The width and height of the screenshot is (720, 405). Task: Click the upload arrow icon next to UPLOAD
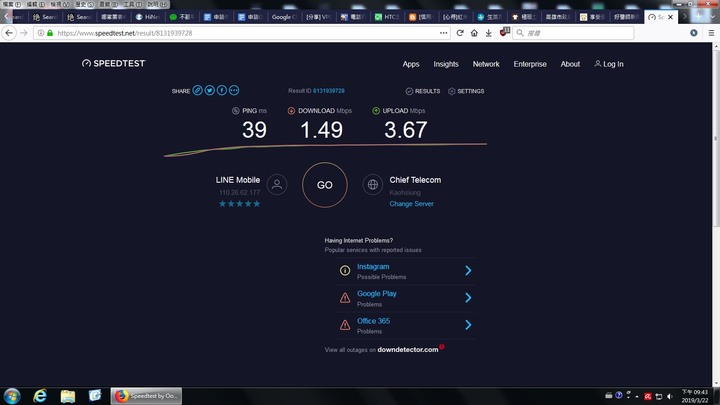point(376,111)
